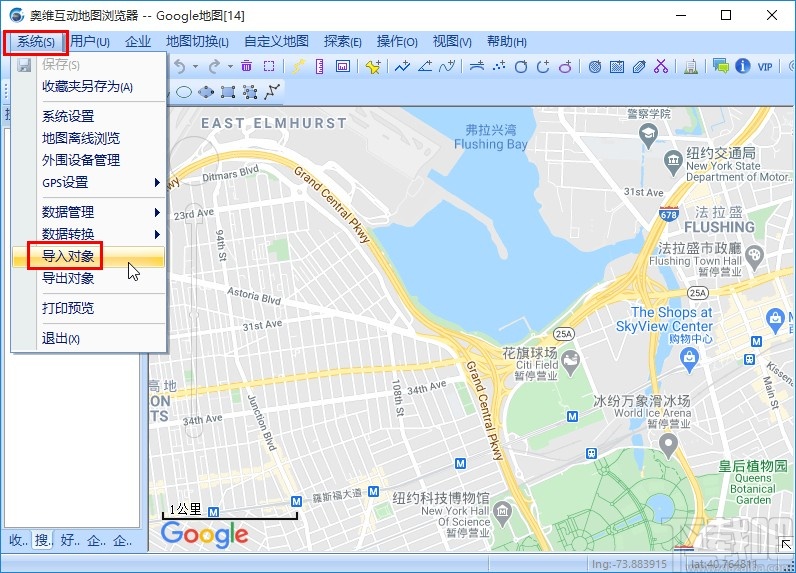The width and height of the screenshot is (796, 573).
Task: Select the dashed rectangle selection tool
Action: pos(269,66)
